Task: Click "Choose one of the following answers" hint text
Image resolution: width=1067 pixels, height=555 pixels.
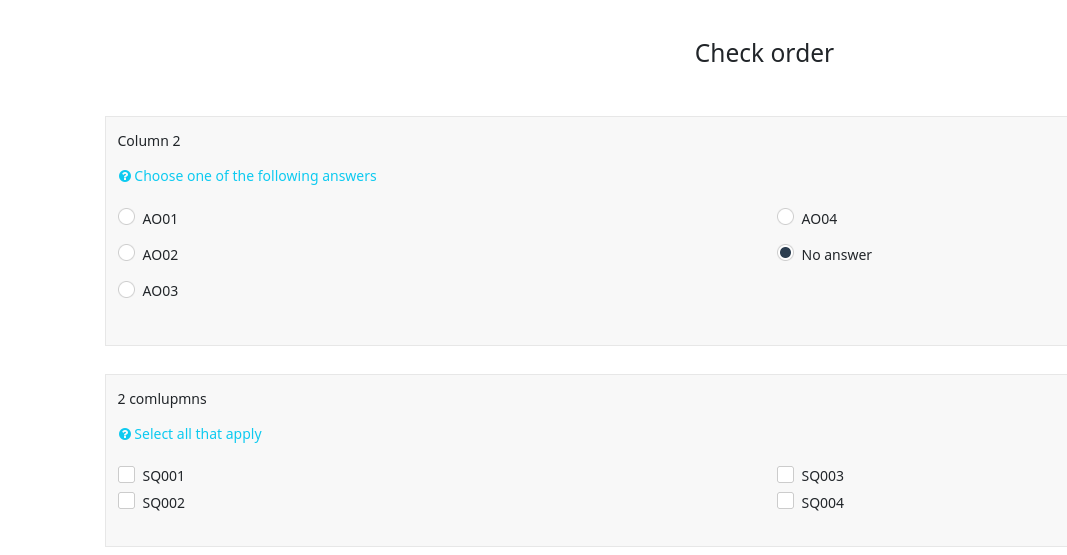Action: click(255, 176)
